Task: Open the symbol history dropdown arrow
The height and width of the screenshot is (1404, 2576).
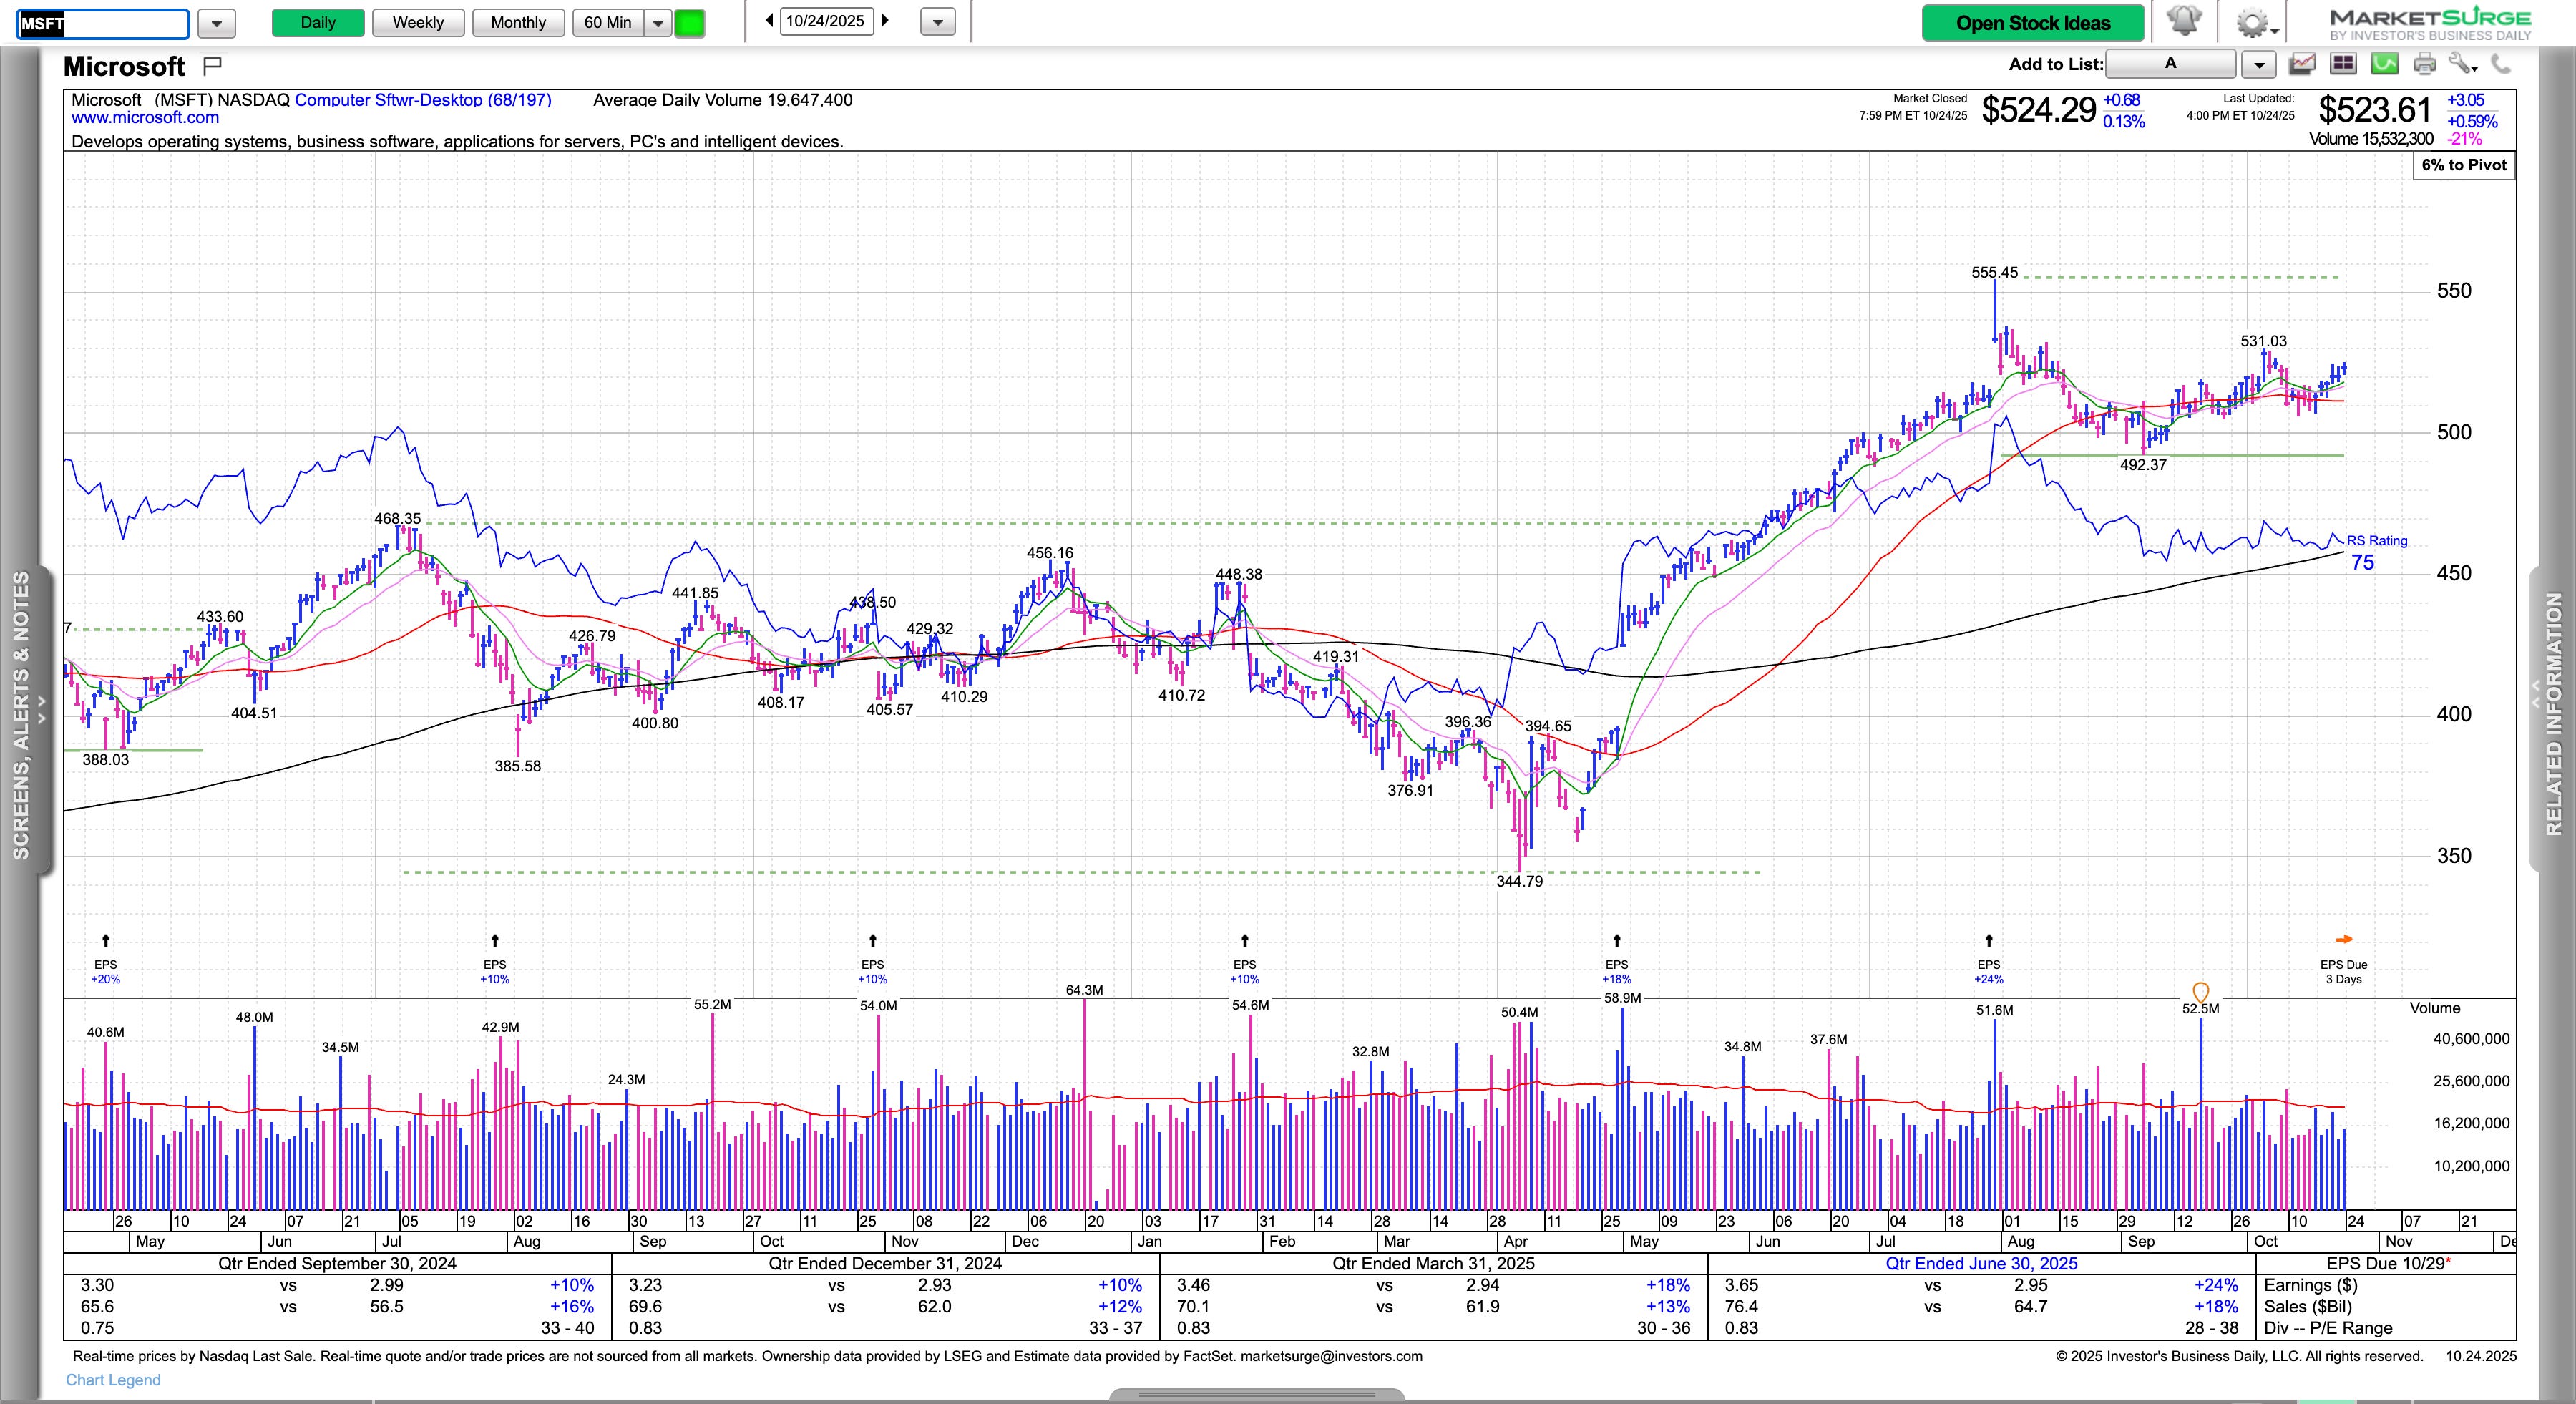Action: pyautogui.click(x=216, y=22)
